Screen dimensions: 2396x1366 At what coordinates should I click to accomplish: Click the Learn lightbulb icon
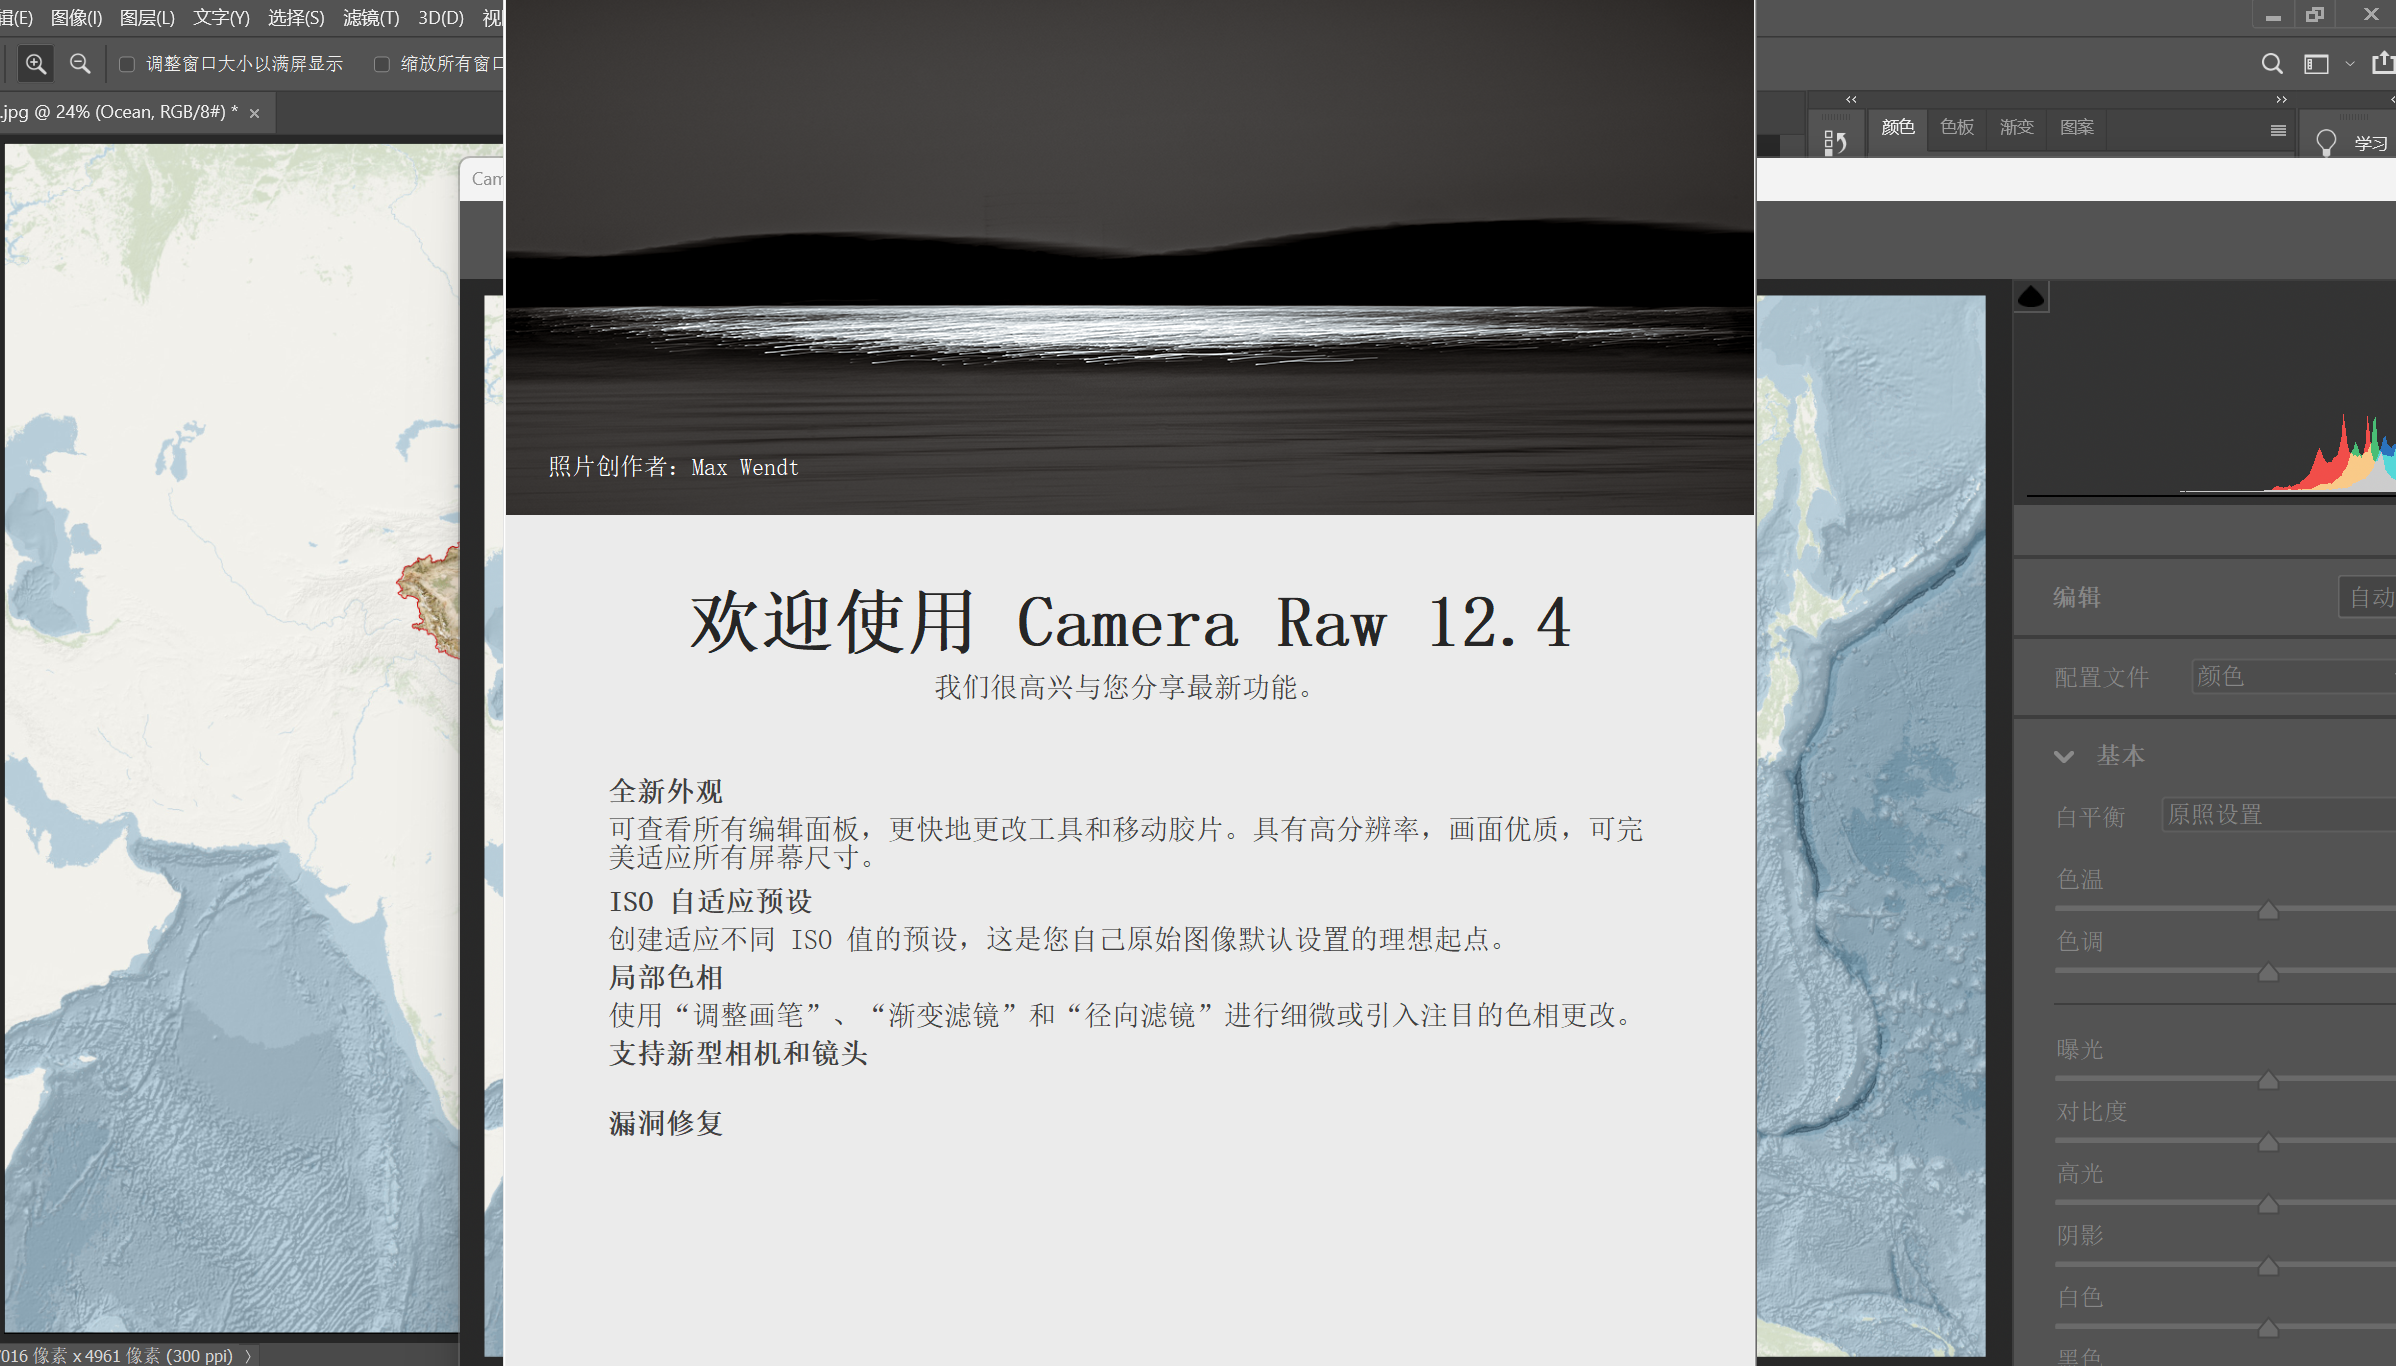[2326, 142]
